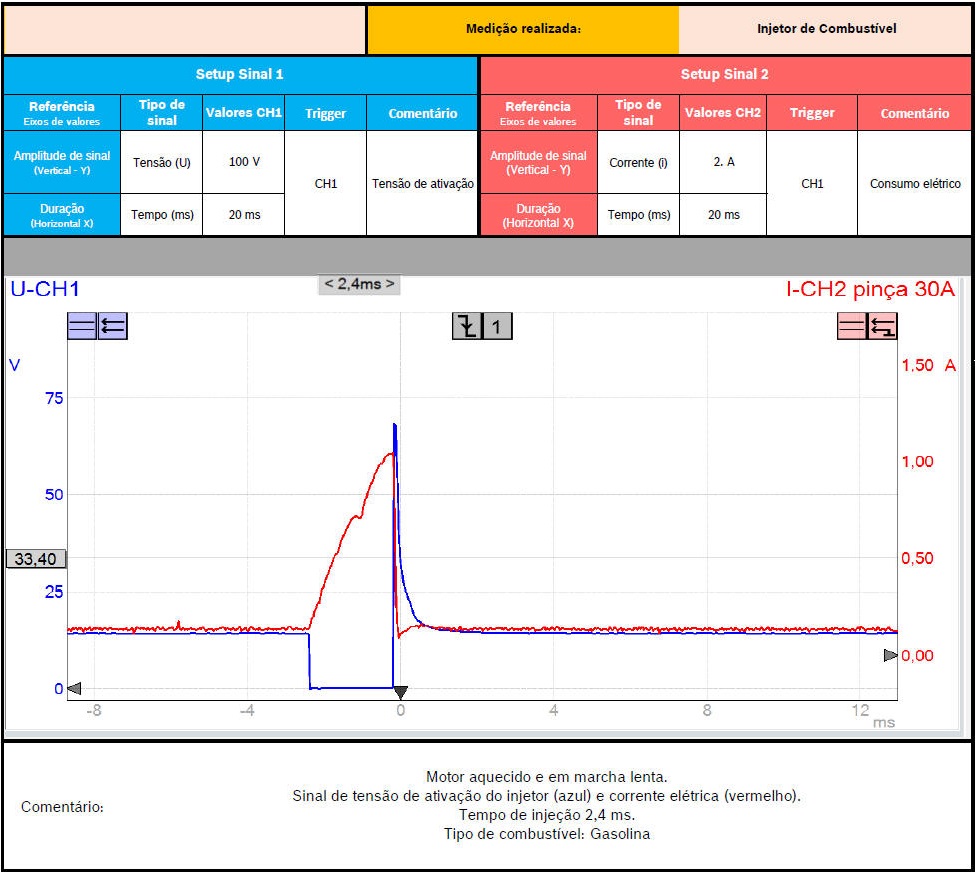This screenshot has width=977, height=873.
Task: Click trigger position marker at 0 ms
Action: [400, 692]
